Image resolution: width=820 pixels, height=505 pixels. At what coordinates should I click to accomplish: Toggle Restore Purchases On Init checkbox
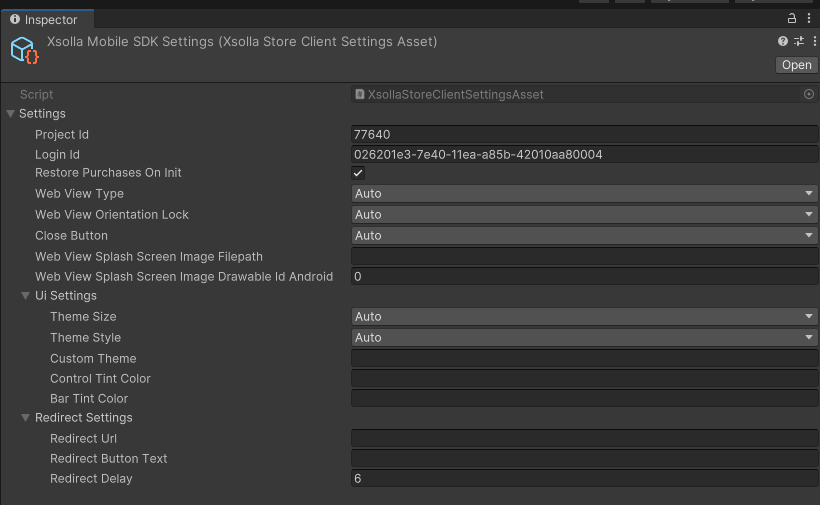tap(358, 173)
